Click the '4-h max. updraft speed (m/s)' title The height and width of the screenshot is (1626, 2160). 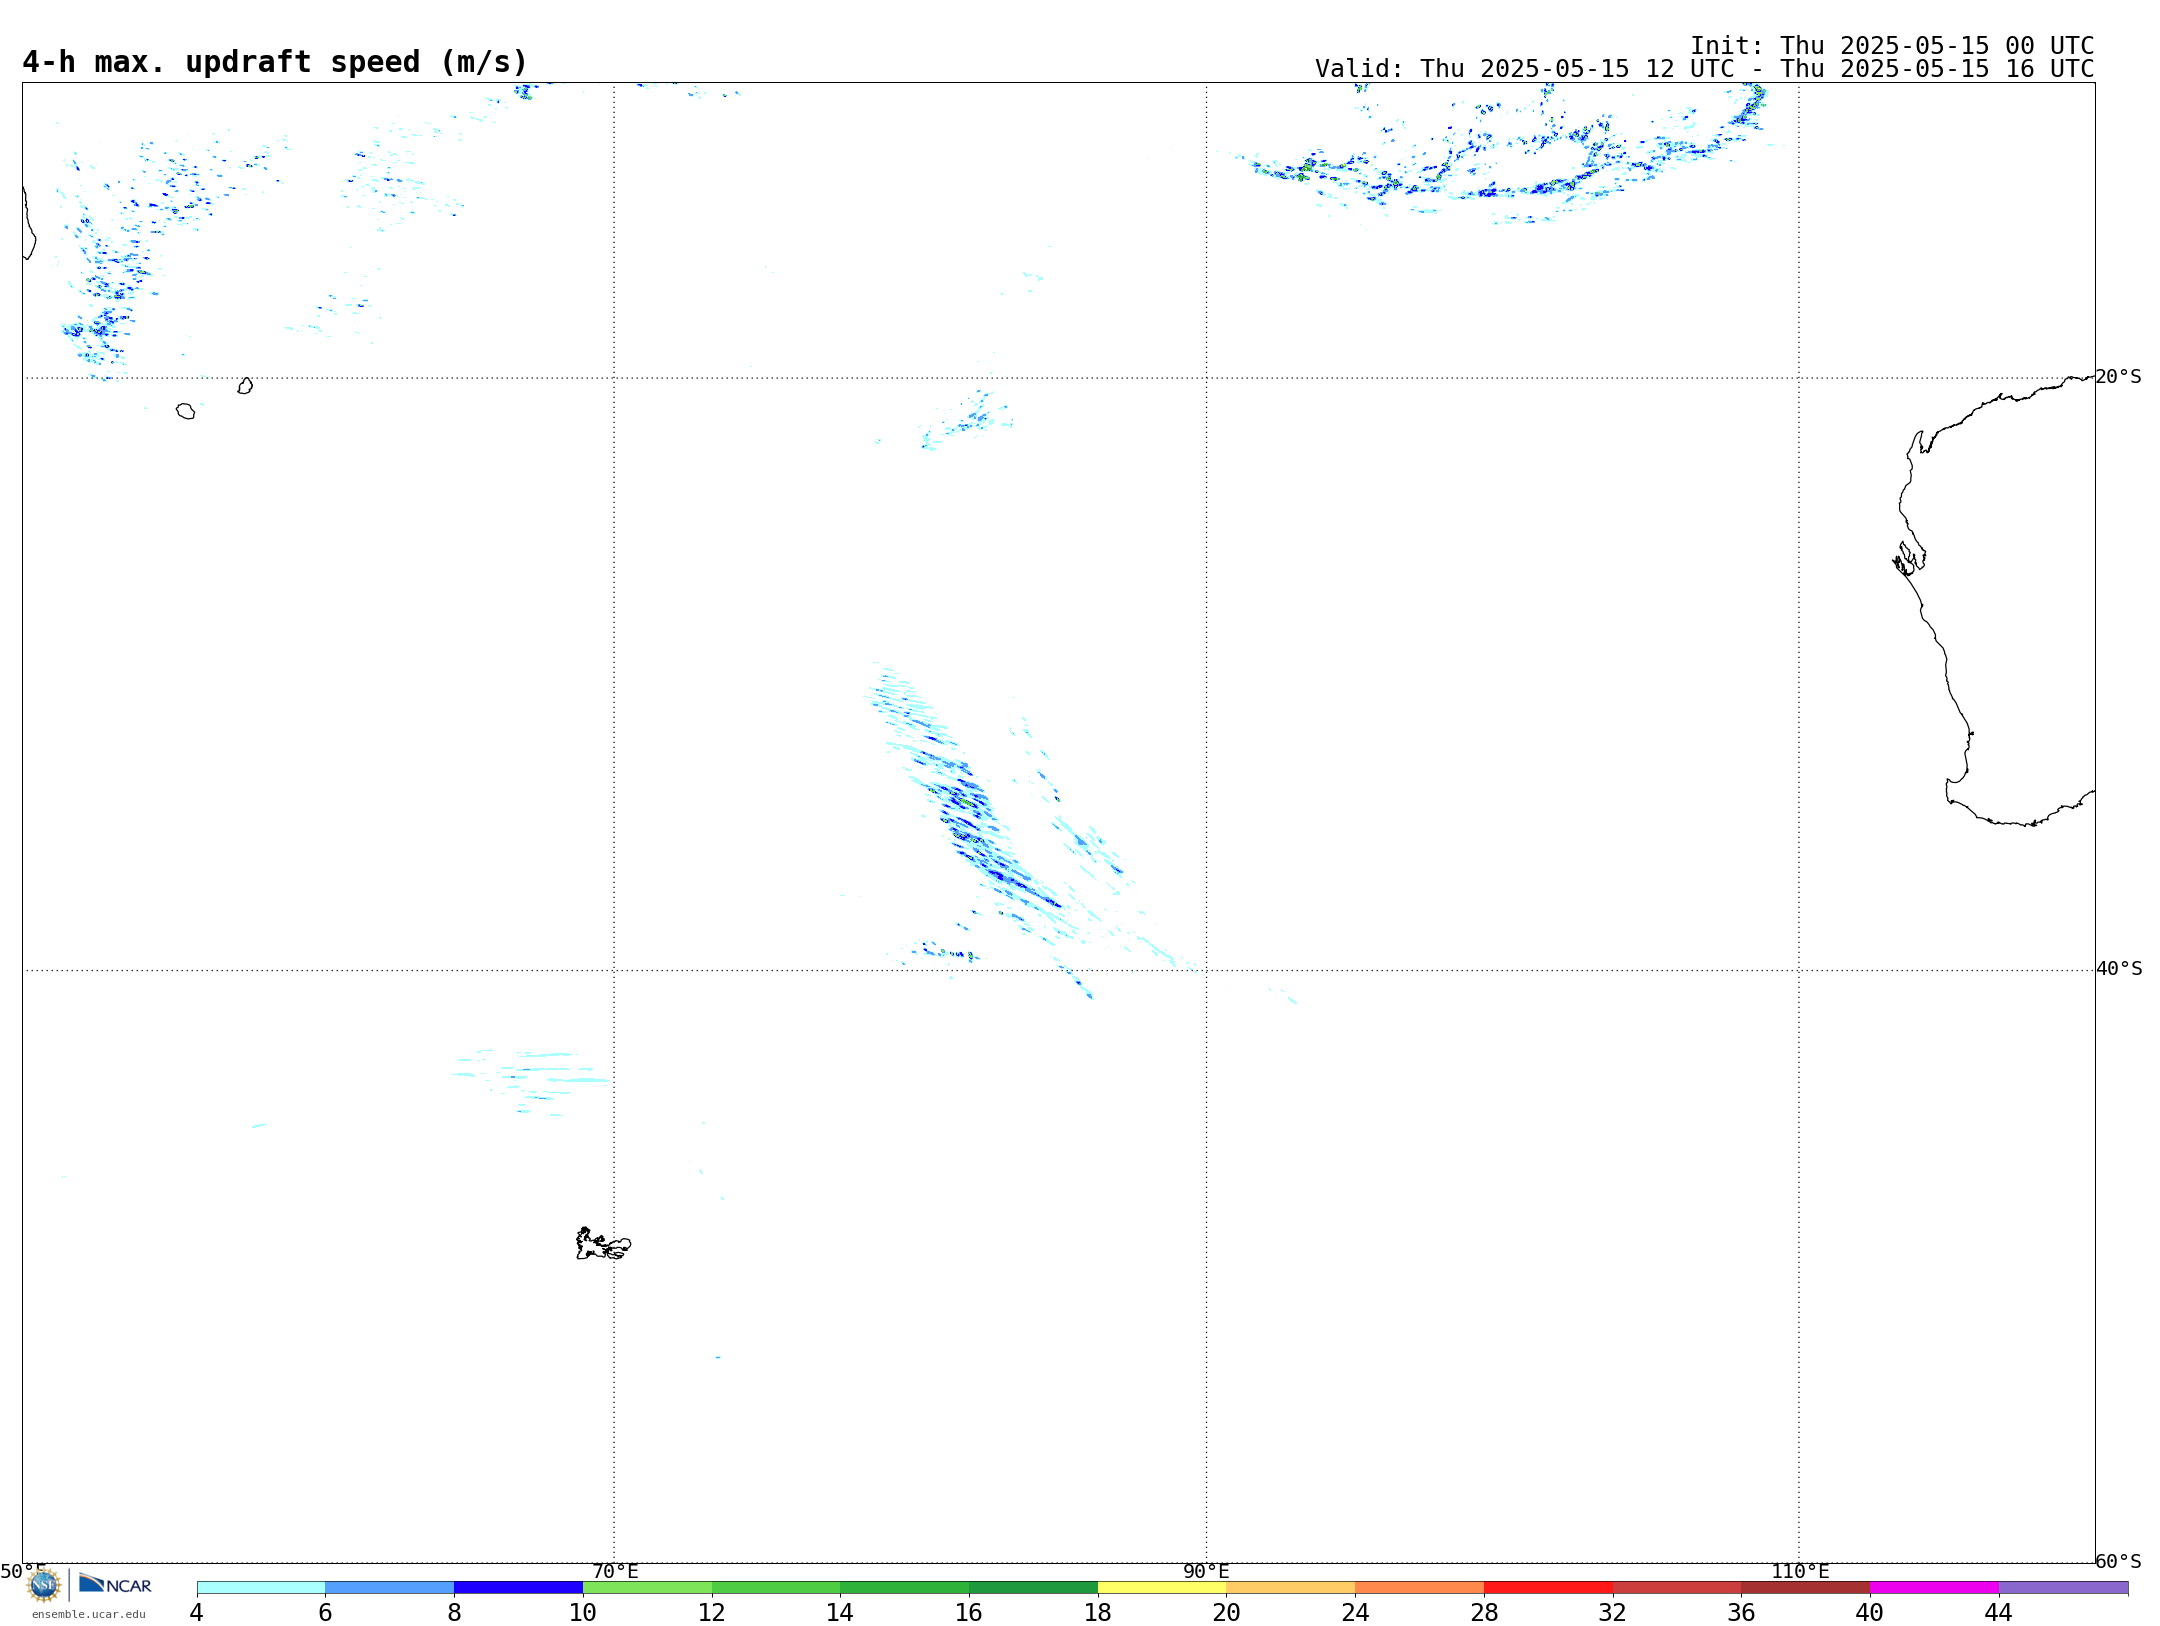coord(275,62)
